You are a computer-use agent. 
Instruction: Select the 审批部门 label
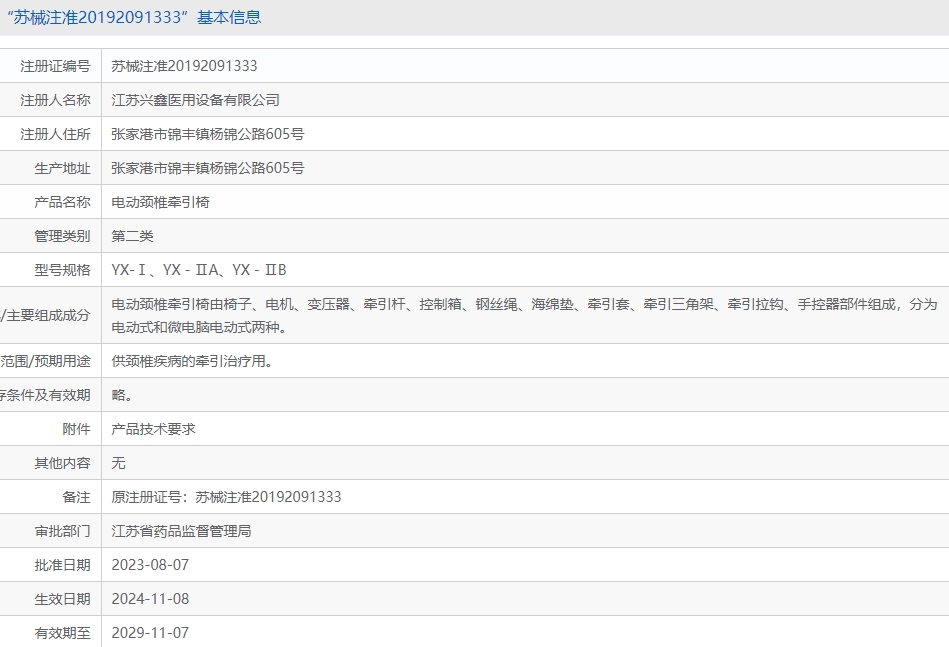point(62,530)
